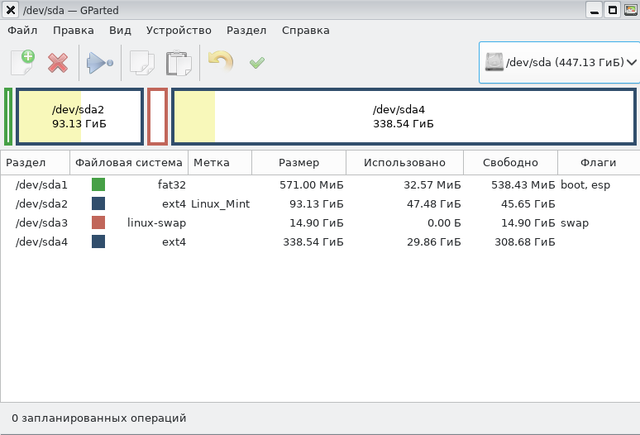Open the Устройство menu
Image resolution: width=640 pixels, height=435 pixels.
[x=179, y=31]
